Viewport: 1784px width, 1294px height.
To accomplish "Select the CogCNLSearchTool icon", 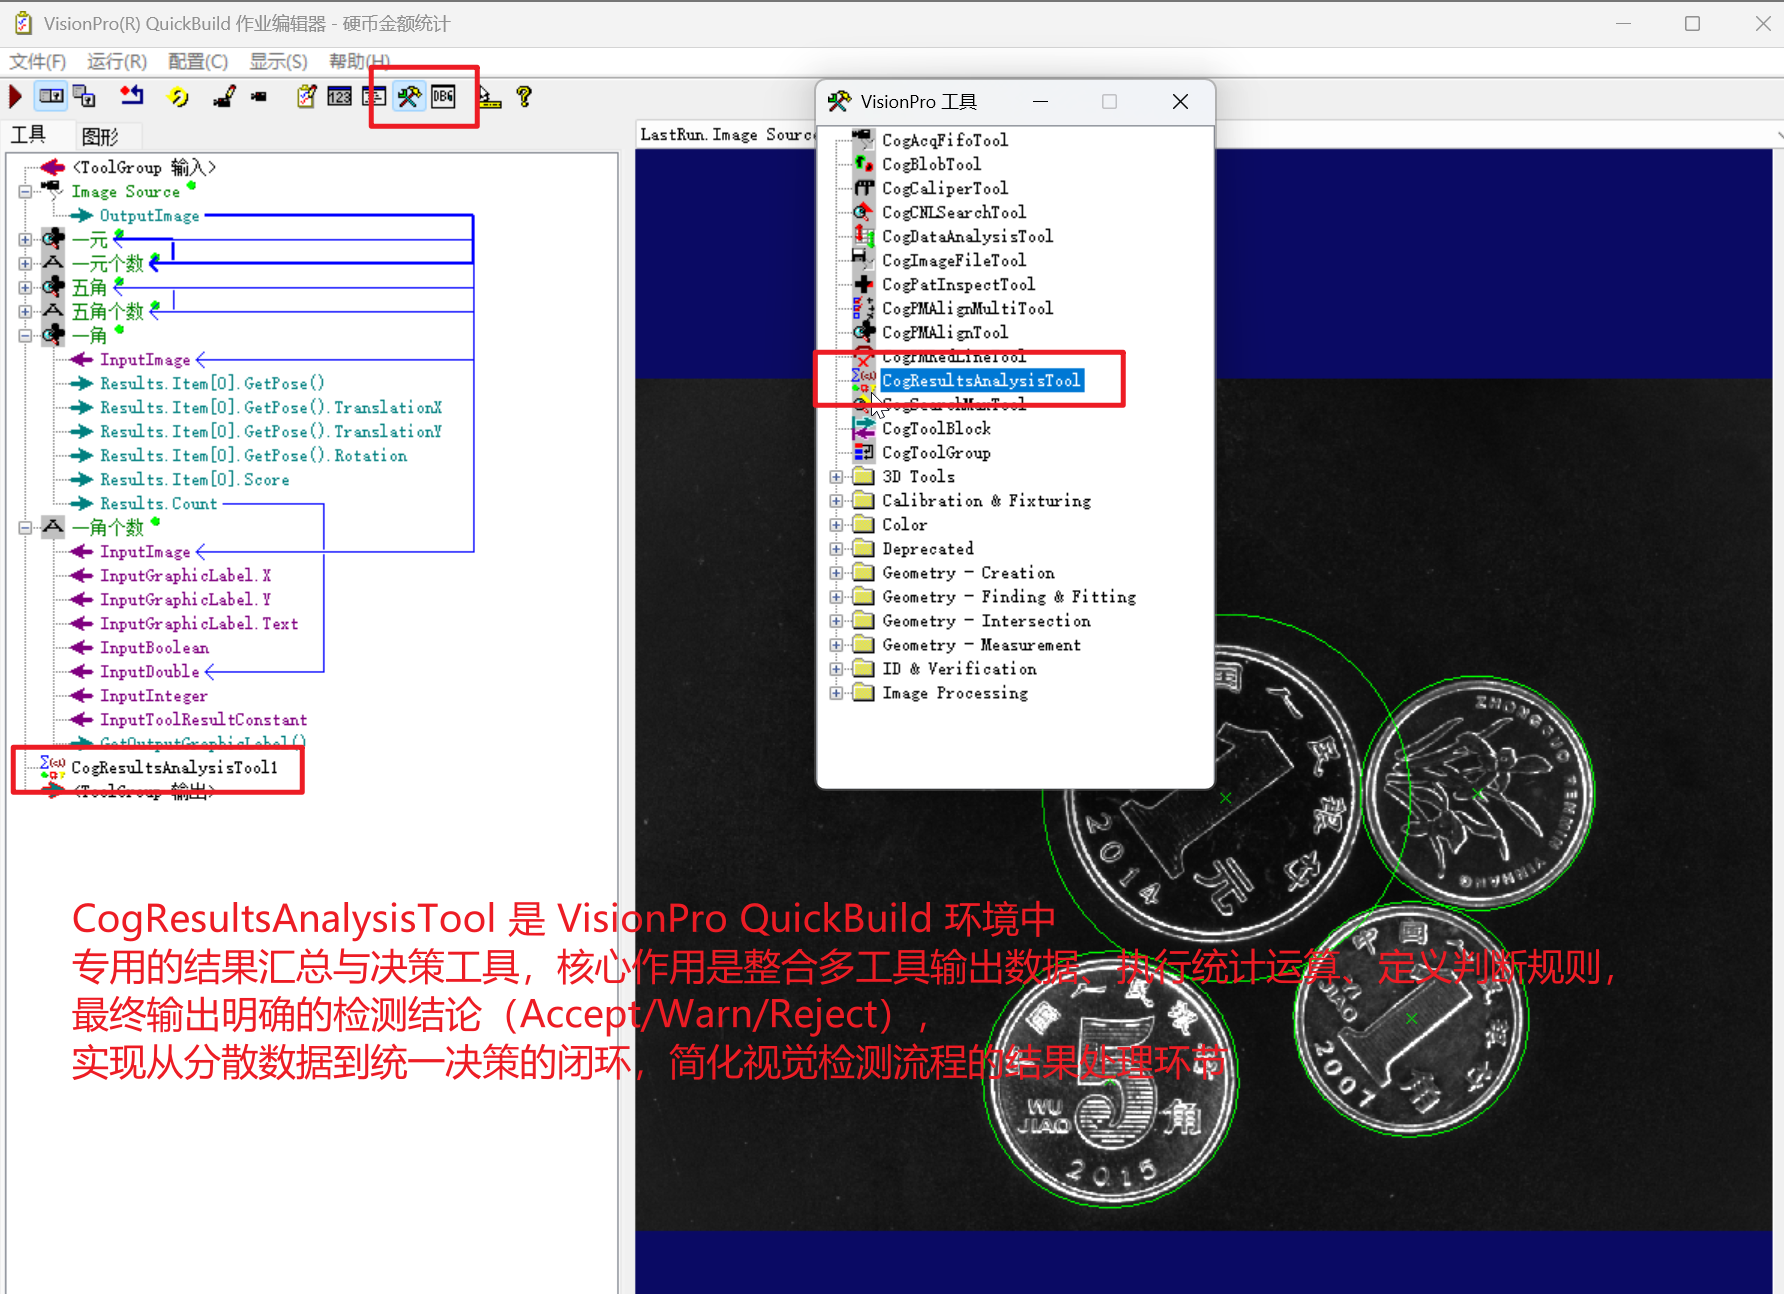I will (863, 211).
